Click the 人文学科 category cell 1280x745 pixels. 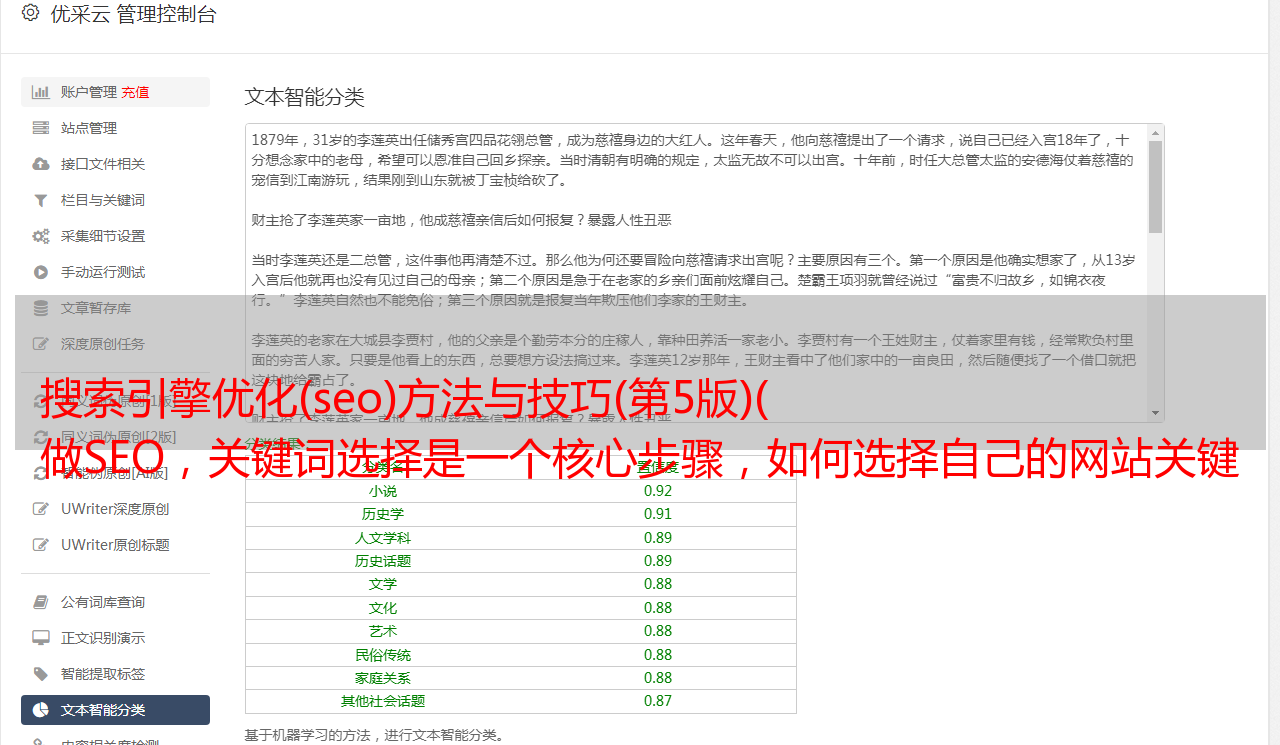(x=382, y=538)
